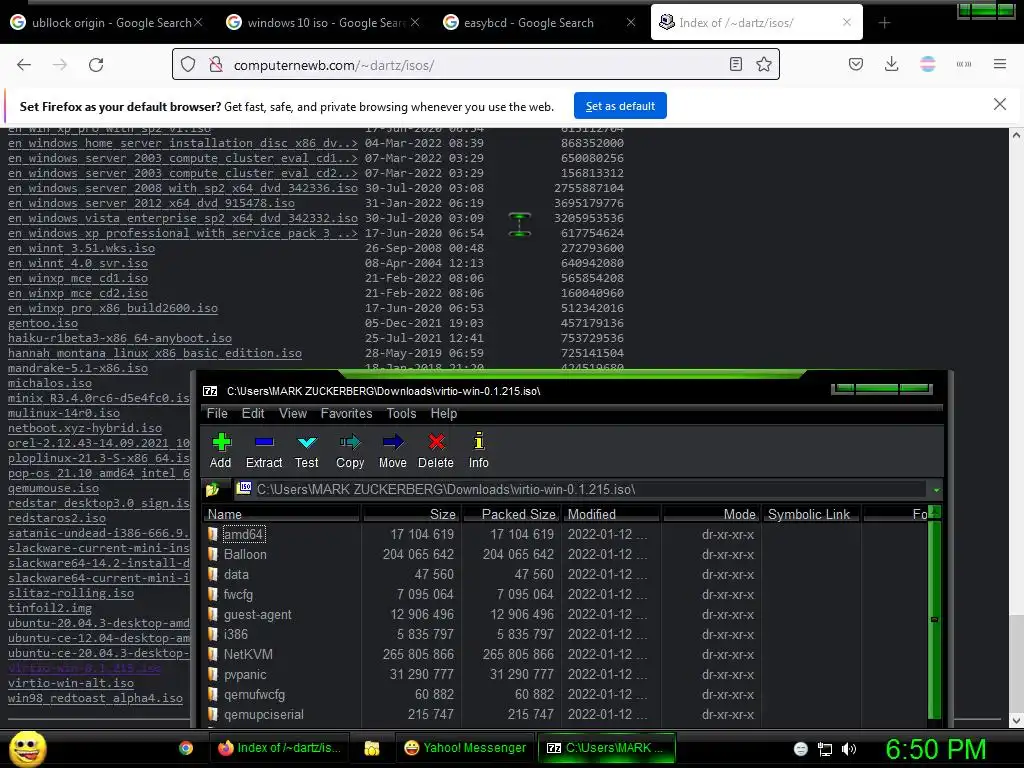Open the Favorites menu in 7-Zip
The height and width of the screenshot is (768, 1024).
(346, 413)
